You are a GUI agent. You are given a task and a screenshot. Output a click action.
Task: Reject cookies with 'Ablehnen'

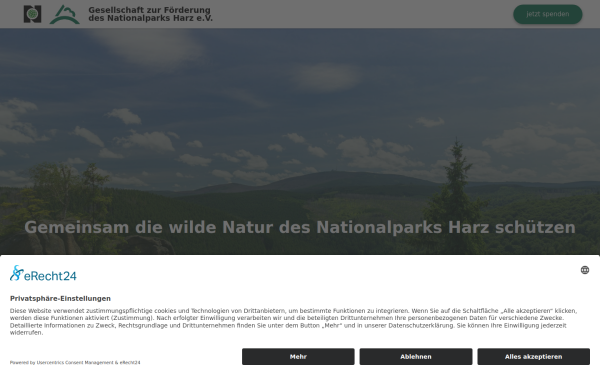tap(416, 356)
